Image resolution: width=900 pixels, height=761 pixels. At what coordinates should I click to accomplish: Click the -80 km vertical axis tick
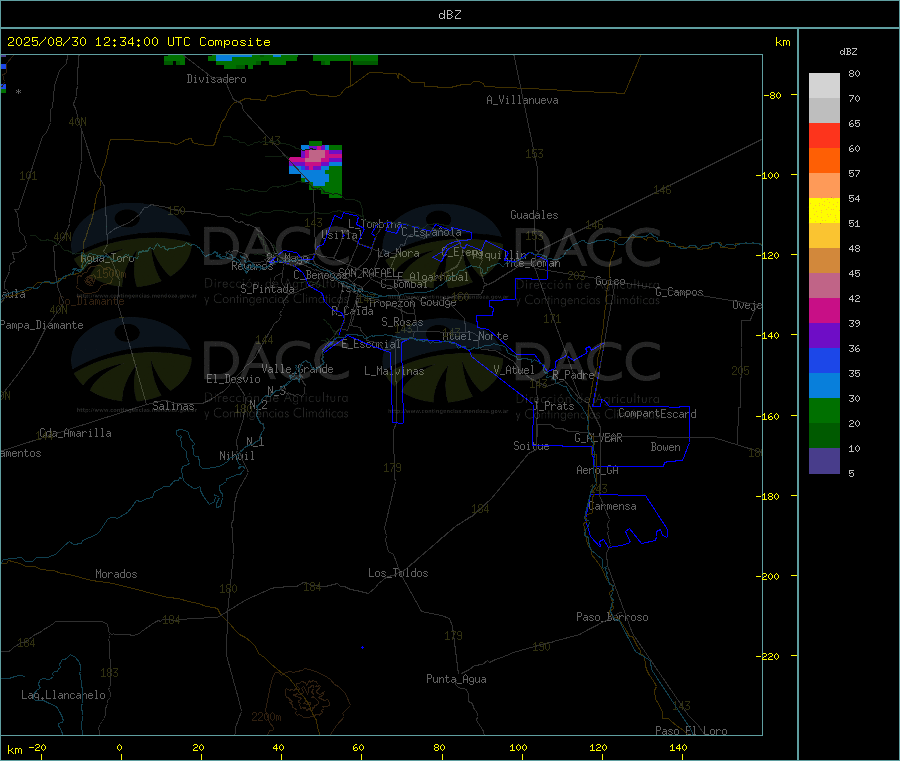coord(773,95)
